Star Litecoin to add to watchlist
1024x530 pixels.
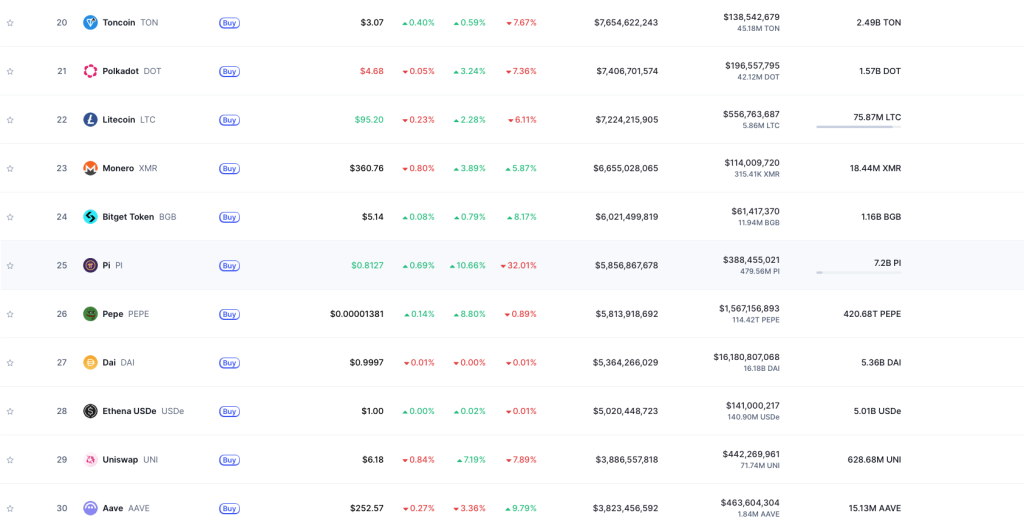[10, 120]
